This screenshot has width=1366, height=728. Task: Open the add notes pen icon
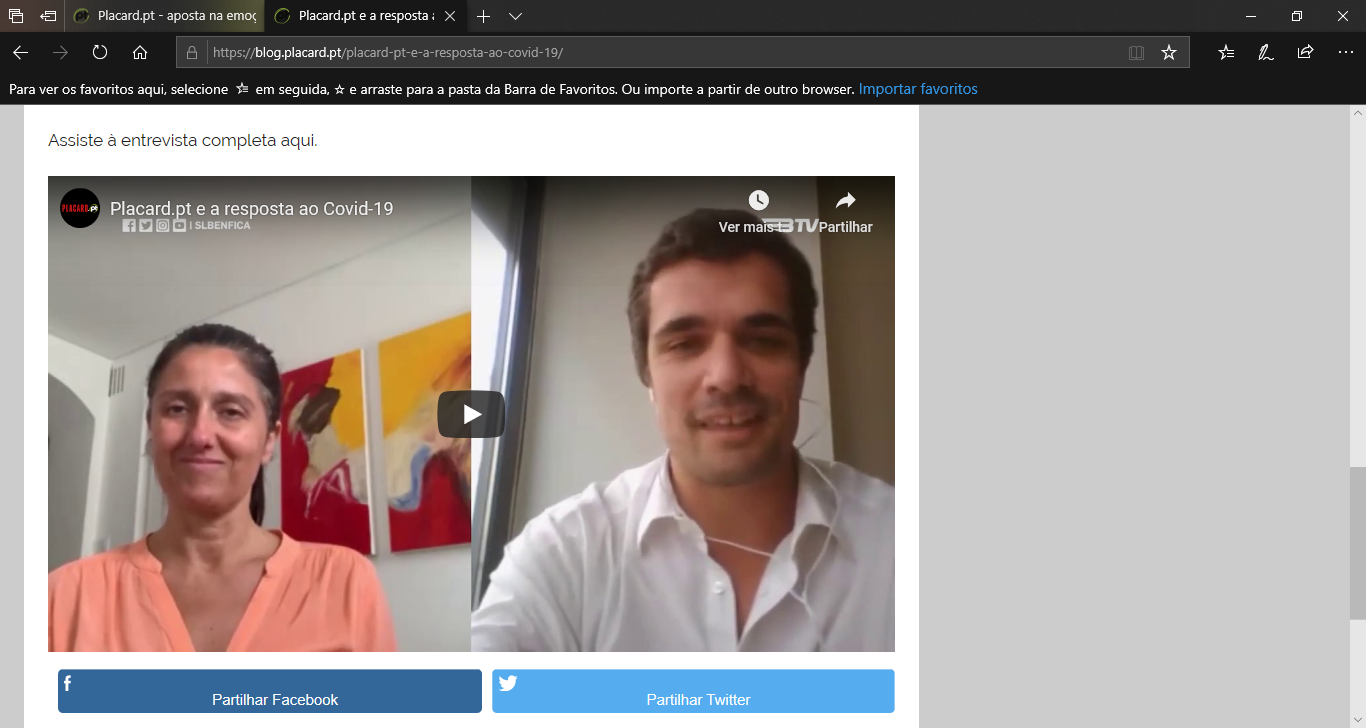coord(1265,52)
